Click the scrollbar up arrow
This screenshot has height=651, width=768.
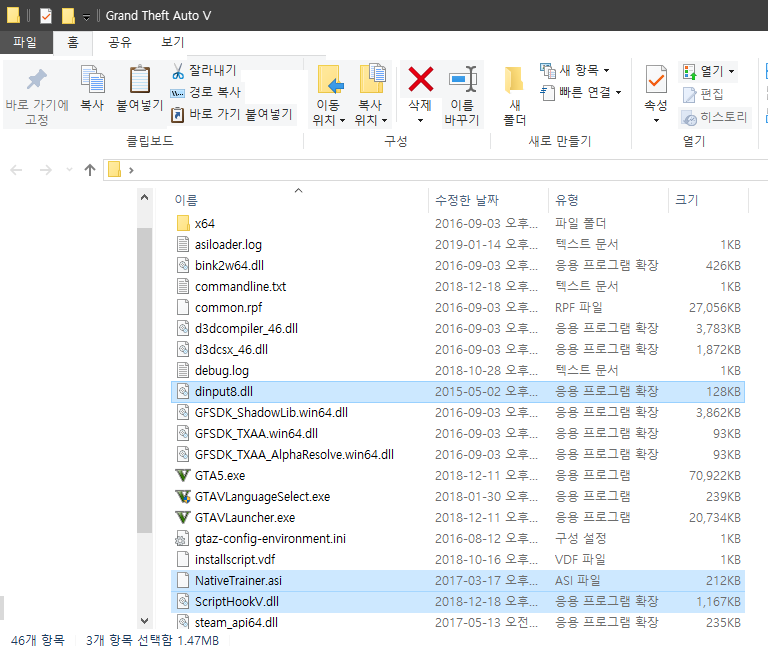(144, 198)
